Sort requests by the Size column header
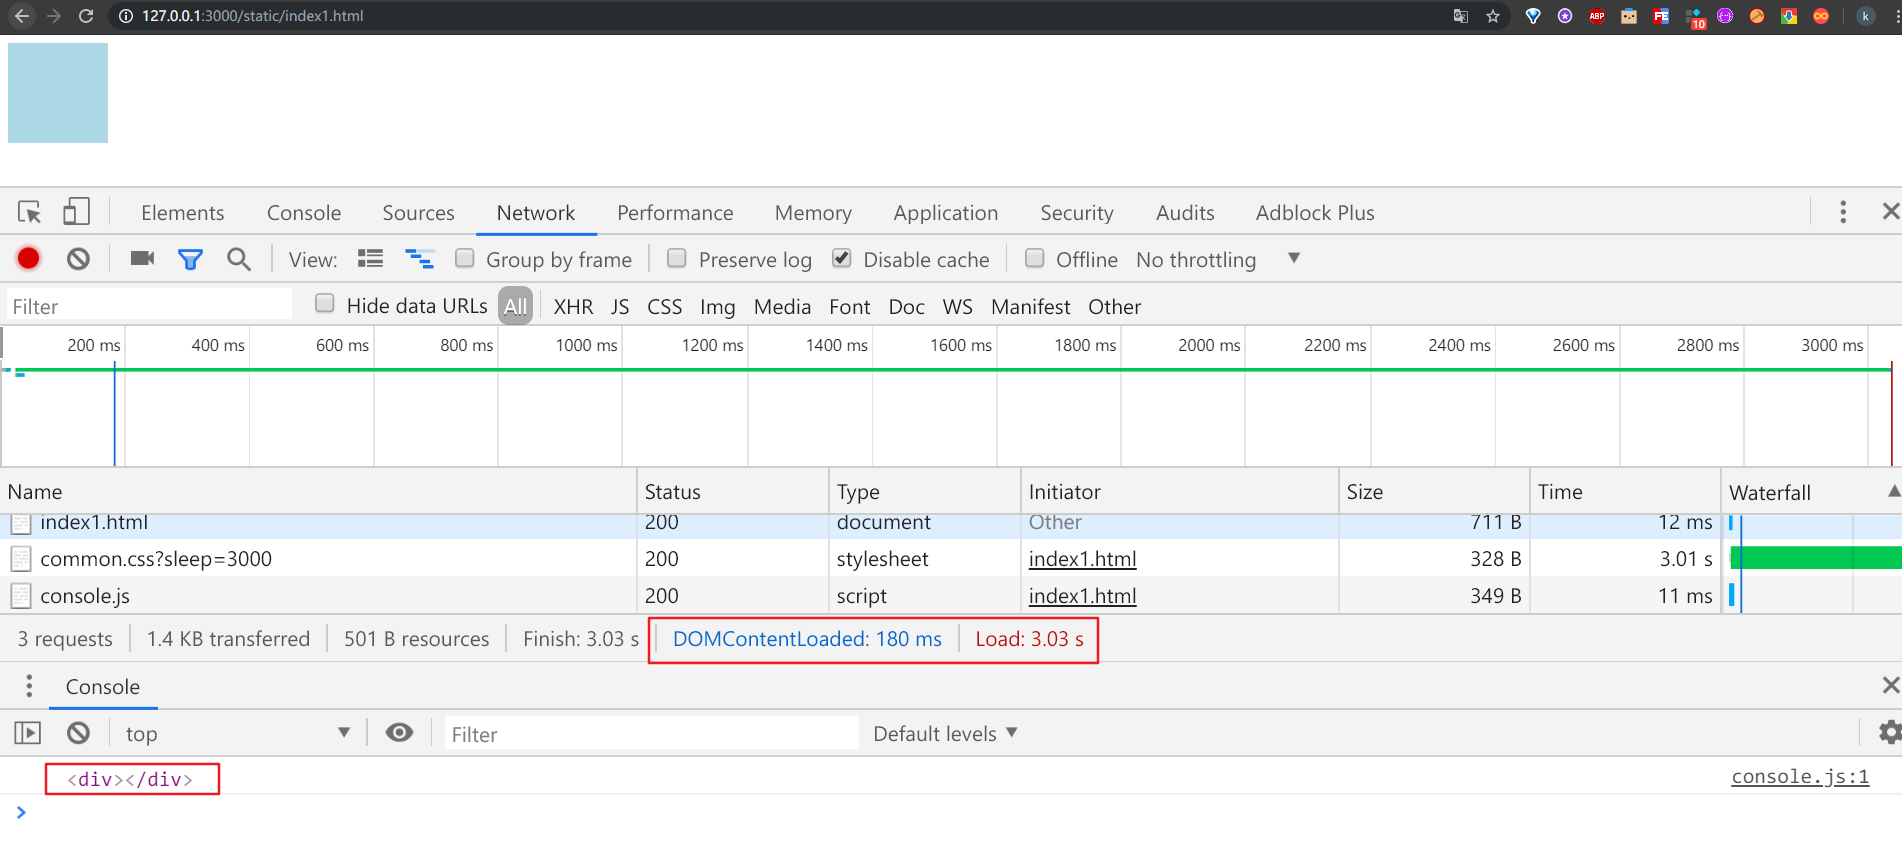Screen dimensions: 1902x867 (x=1434, y=491)
